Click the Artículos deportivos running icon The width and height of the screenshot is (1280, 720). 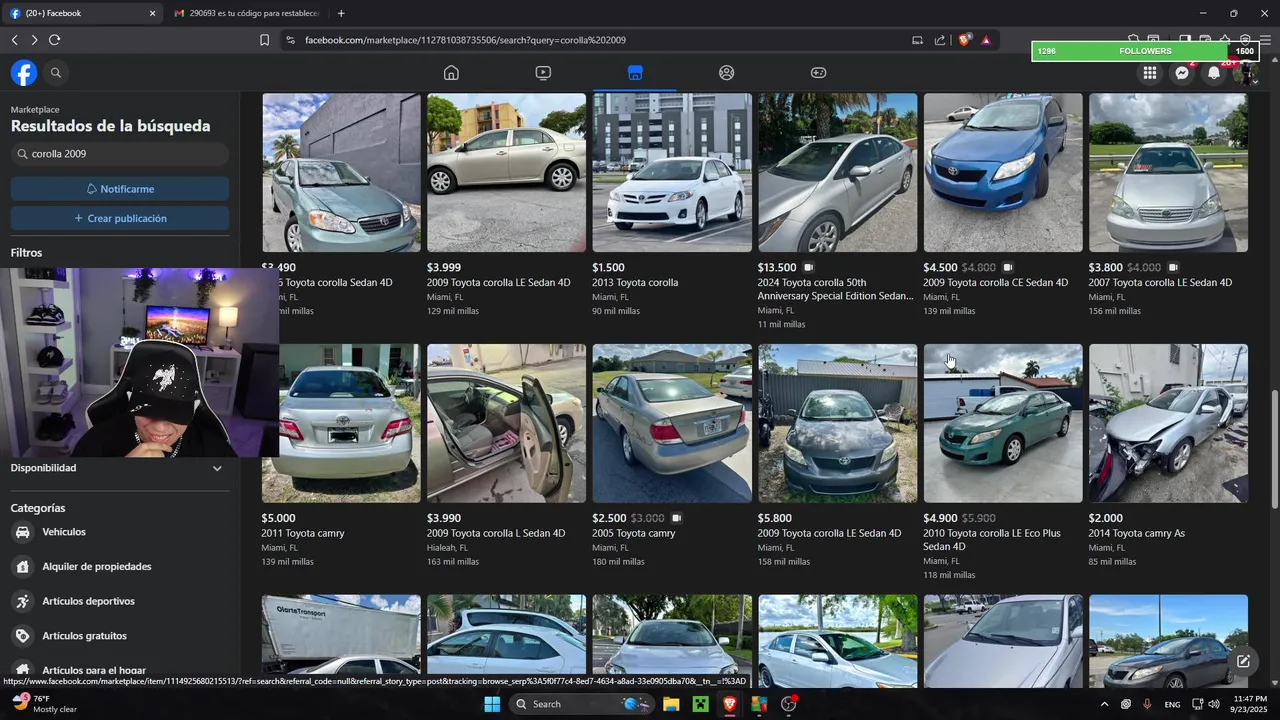click(22, 601)
